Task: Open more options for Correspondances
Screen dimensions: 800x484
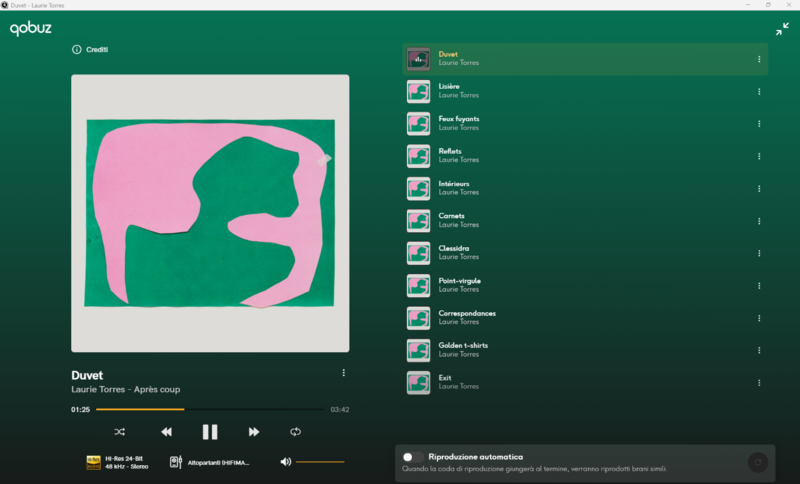Action: 759,318
